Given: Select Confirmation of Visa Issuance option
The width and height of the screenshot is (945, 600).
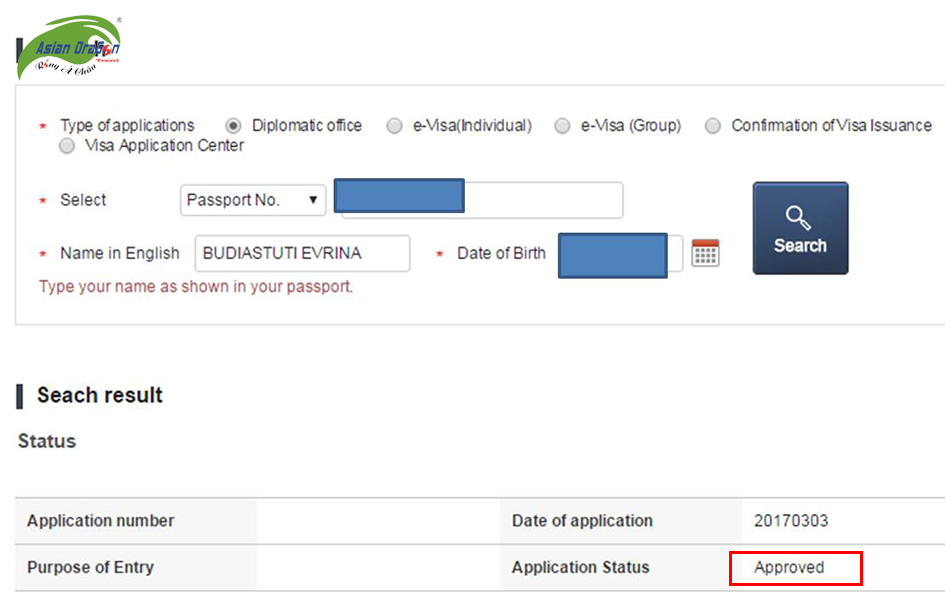Looking at the screenshot, I should (x=712, y=126).
